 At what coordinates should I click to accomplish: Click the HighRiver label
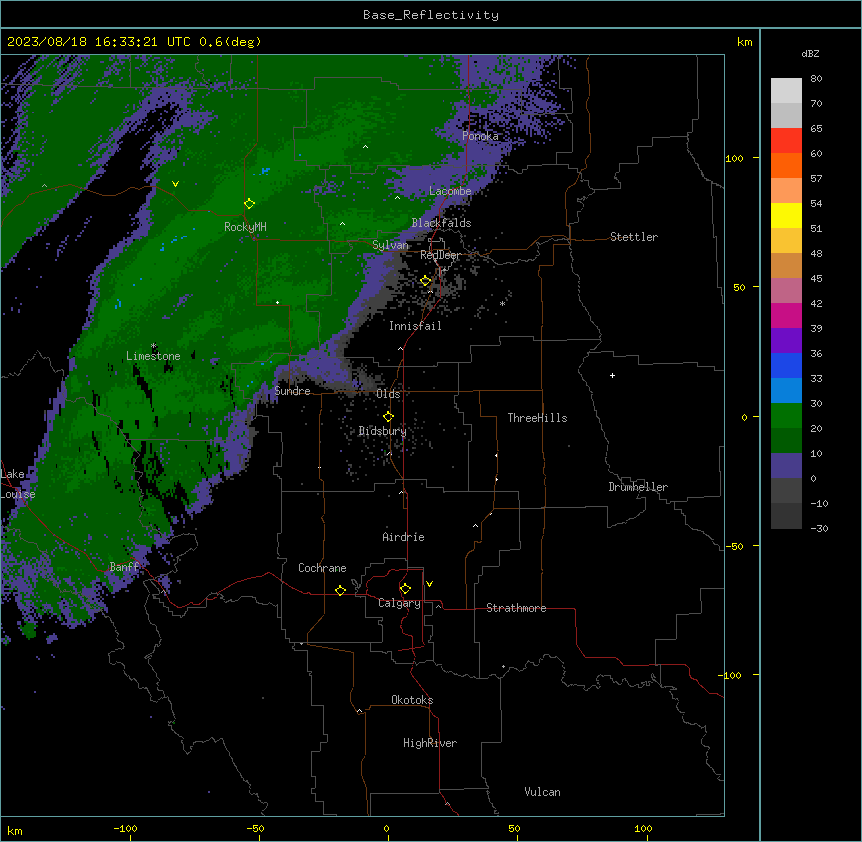[x=430, y=743]
